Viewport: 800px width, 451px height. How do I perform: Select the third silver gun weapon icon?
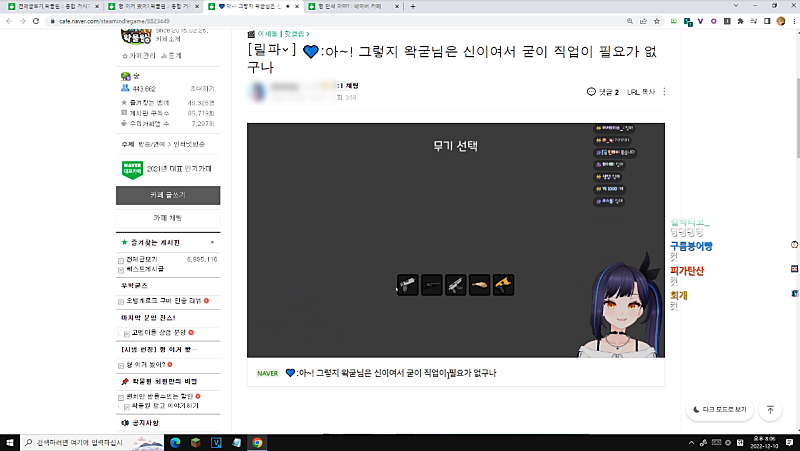(456, 285)
